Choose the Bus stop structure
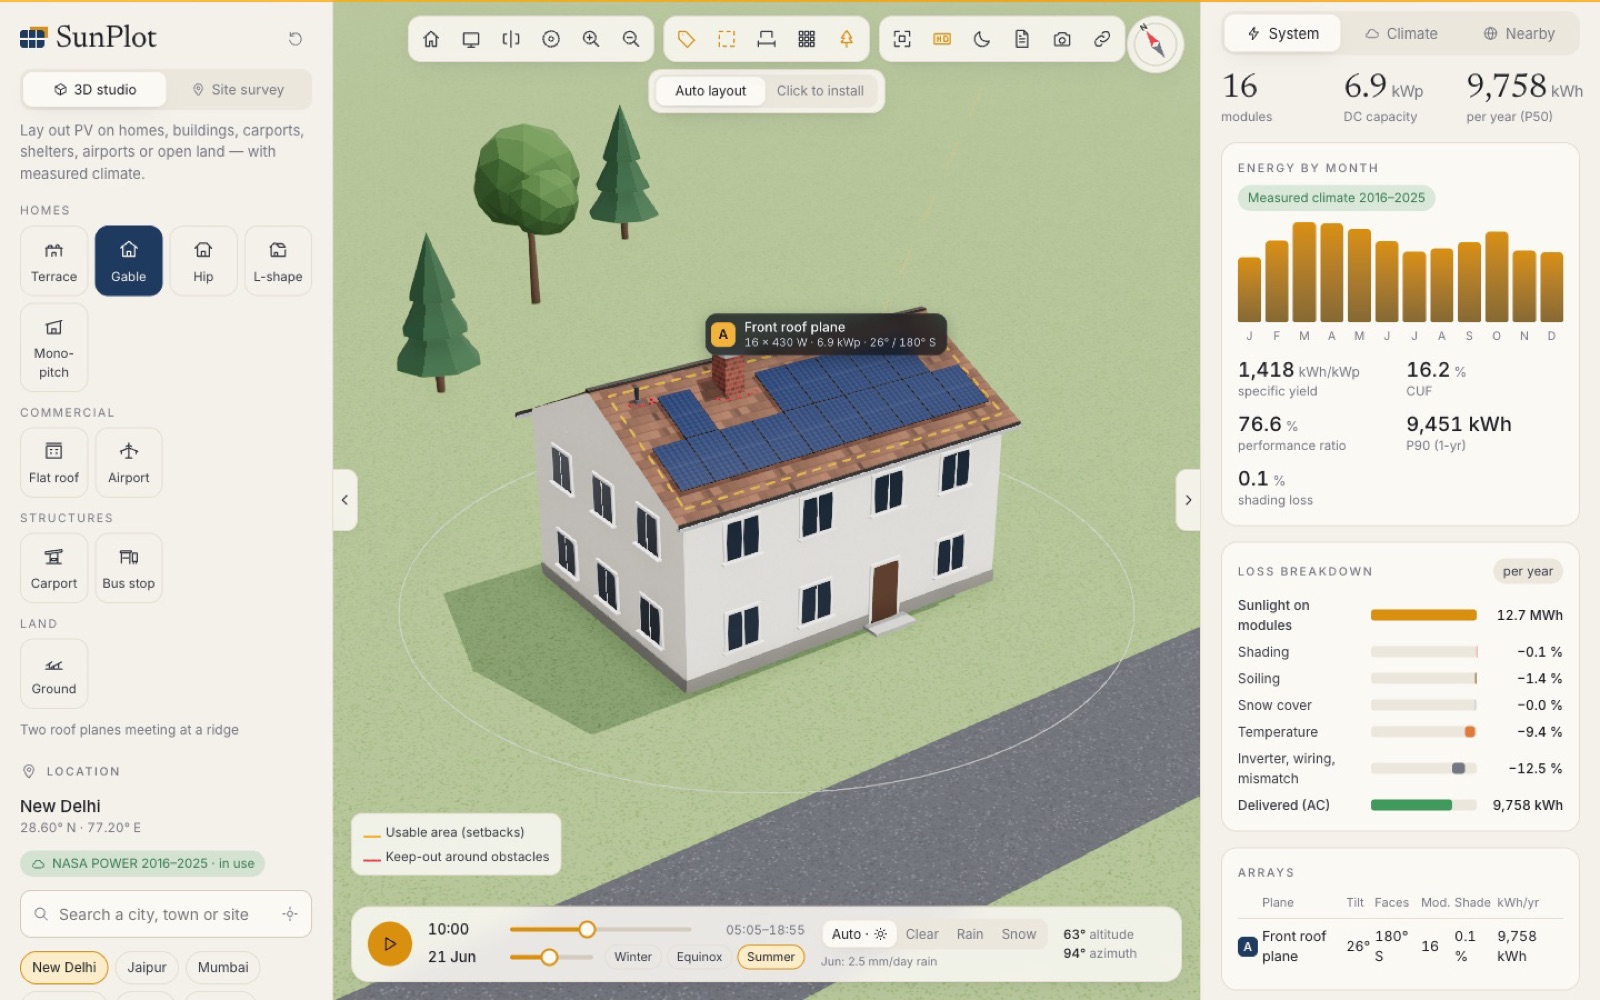The image size is (1600, 1000). pos(129,568)
